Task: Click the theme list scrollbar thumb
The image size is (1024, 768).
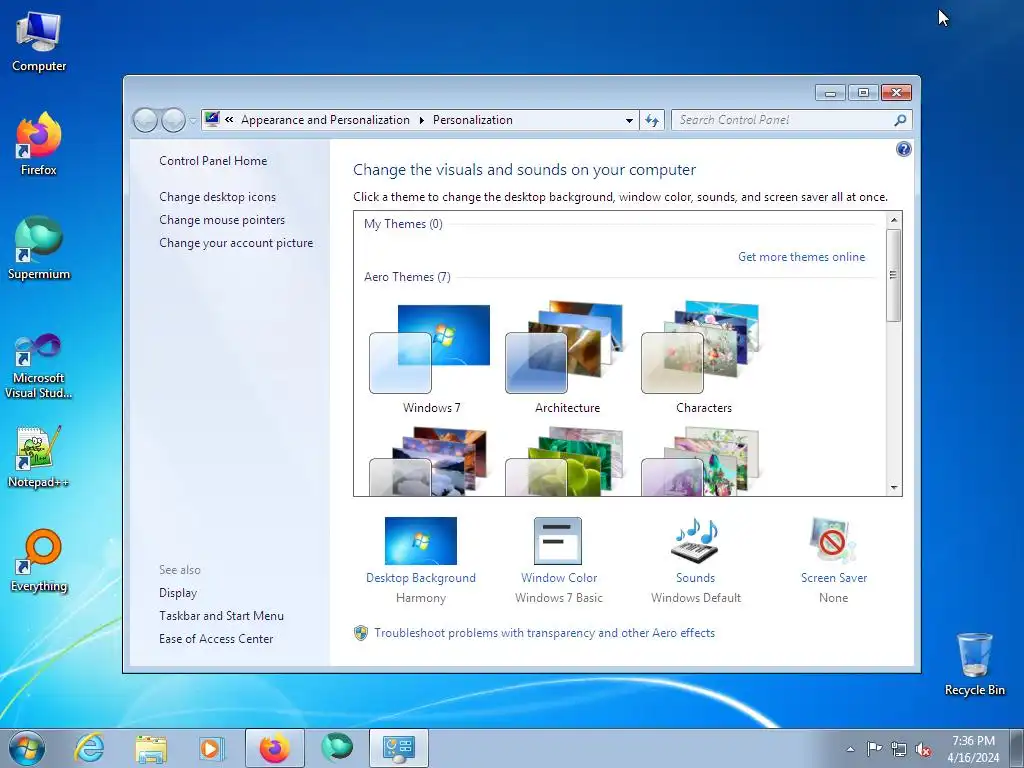Action: (893, 275)
